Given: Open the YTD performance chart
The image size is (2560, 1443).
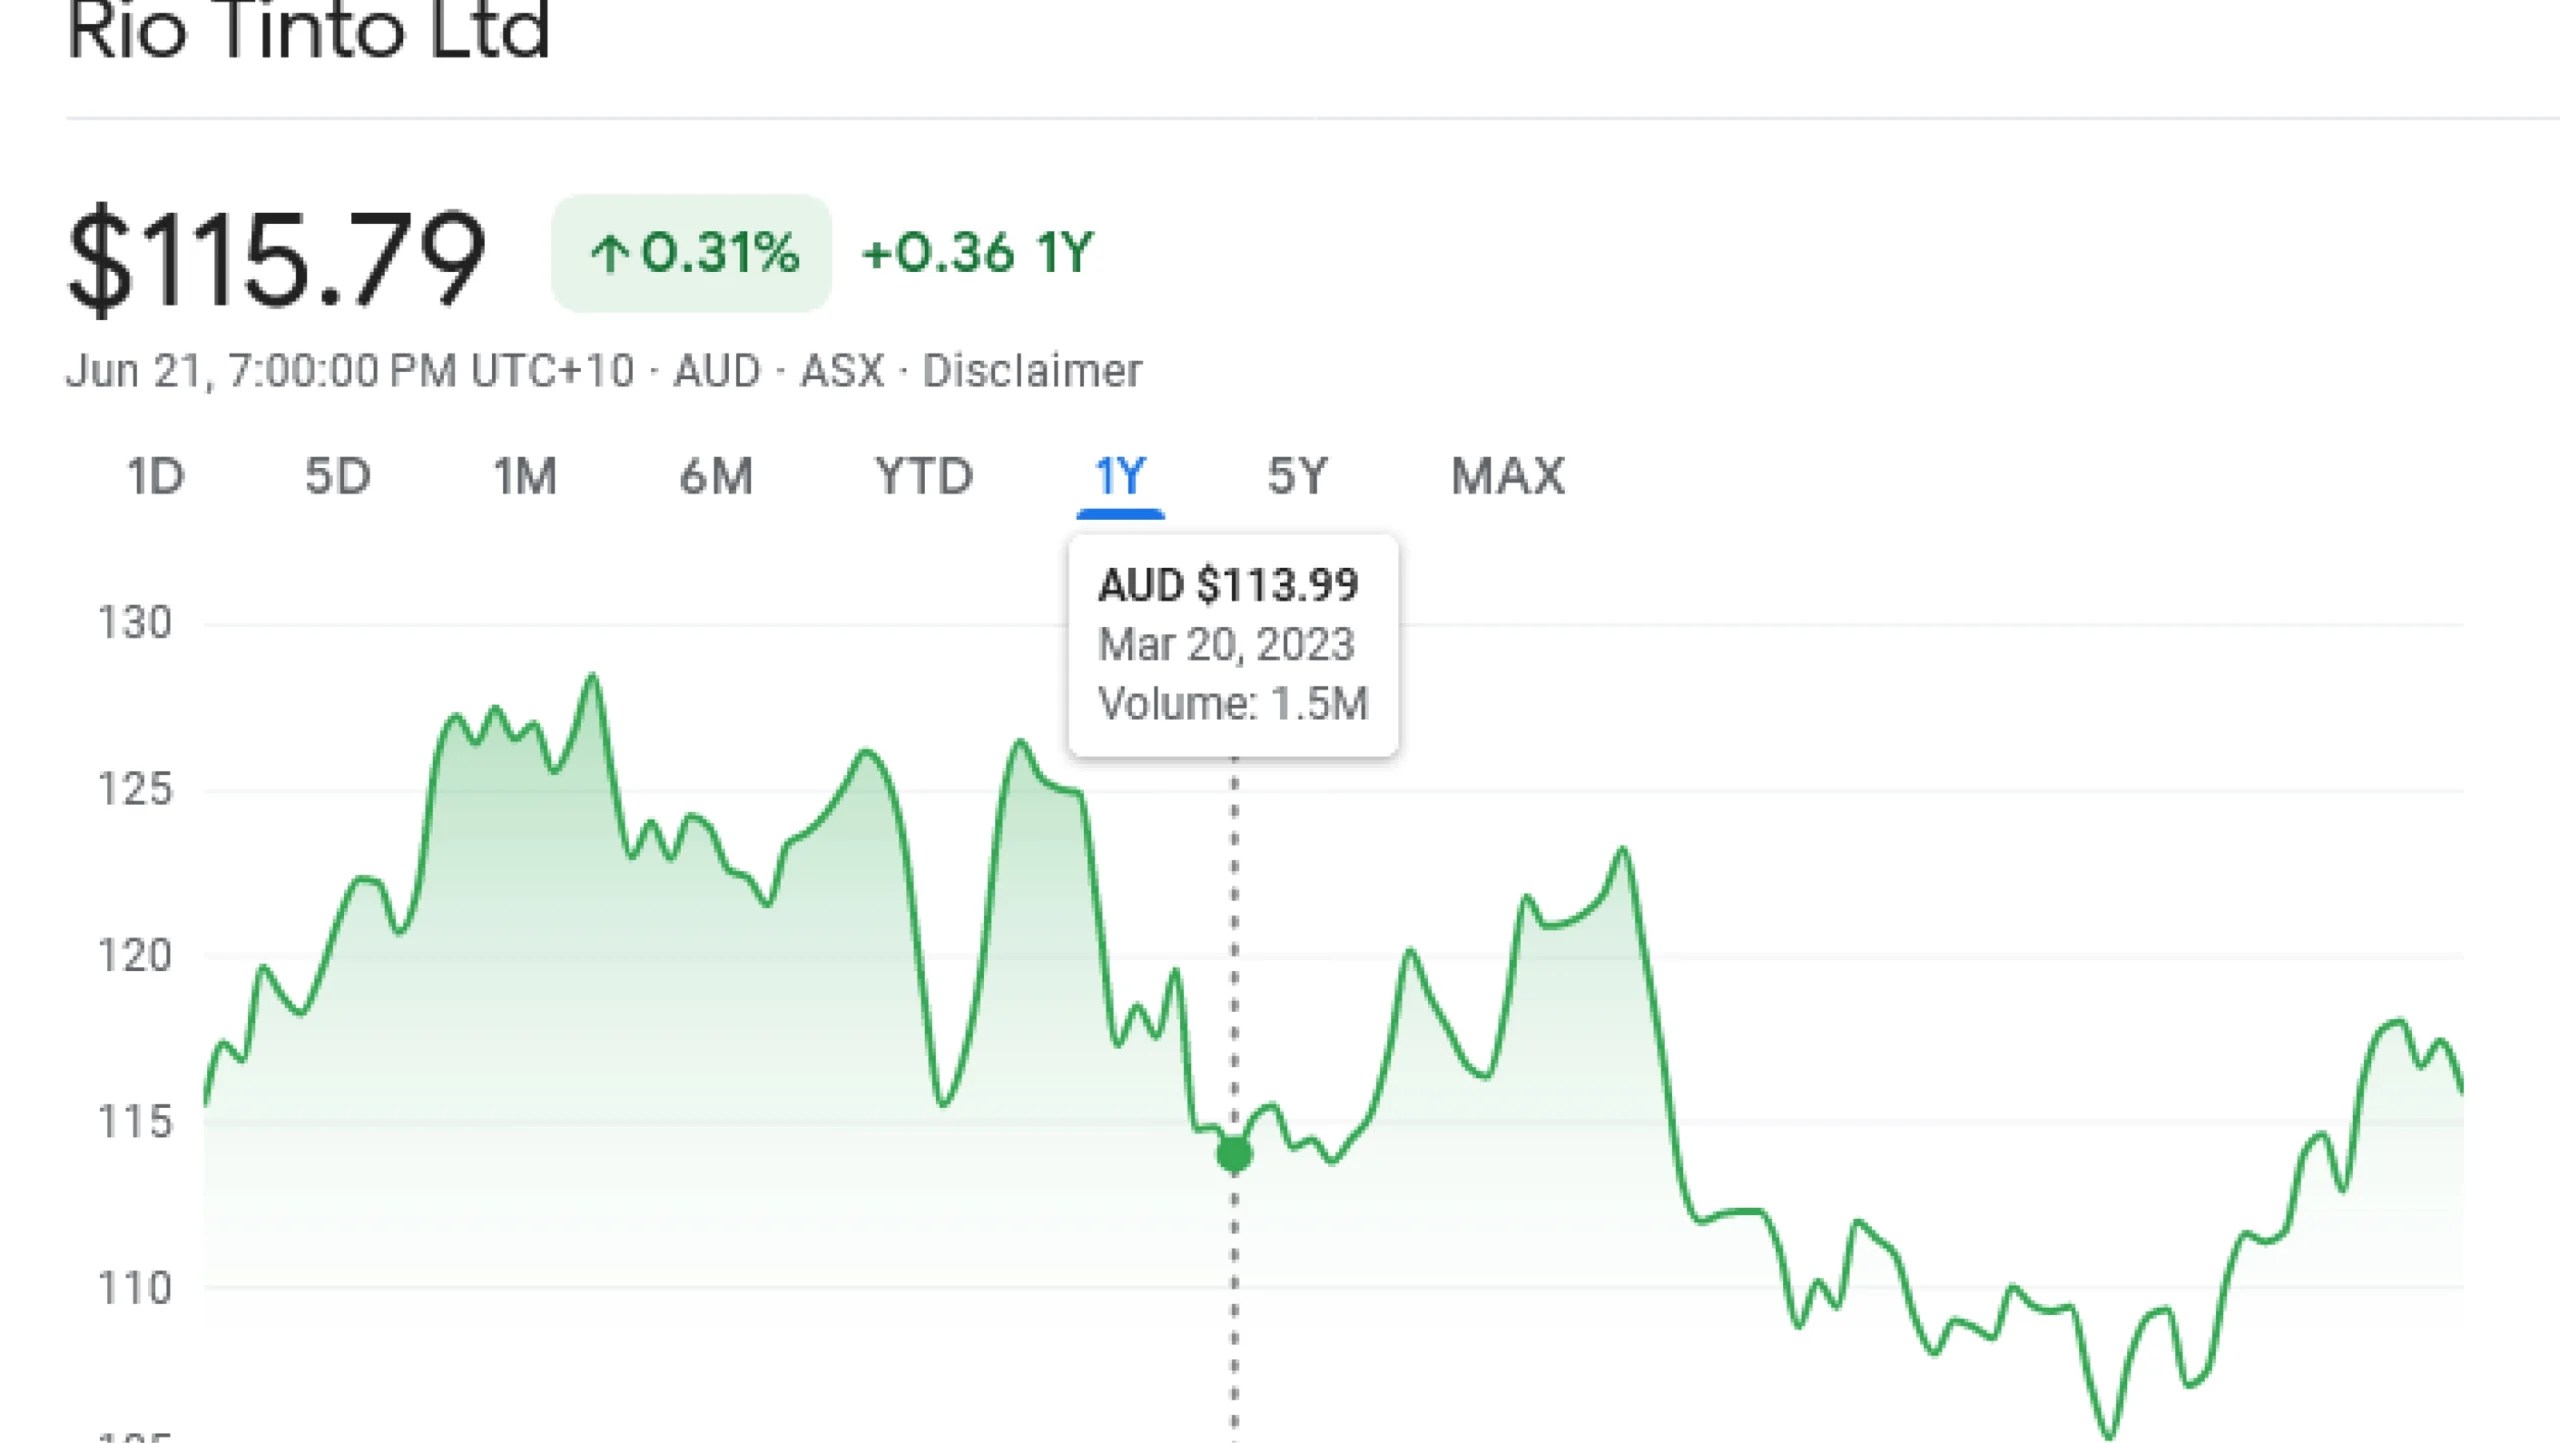Looking at the screenshot, I should [x=924, y=477].
